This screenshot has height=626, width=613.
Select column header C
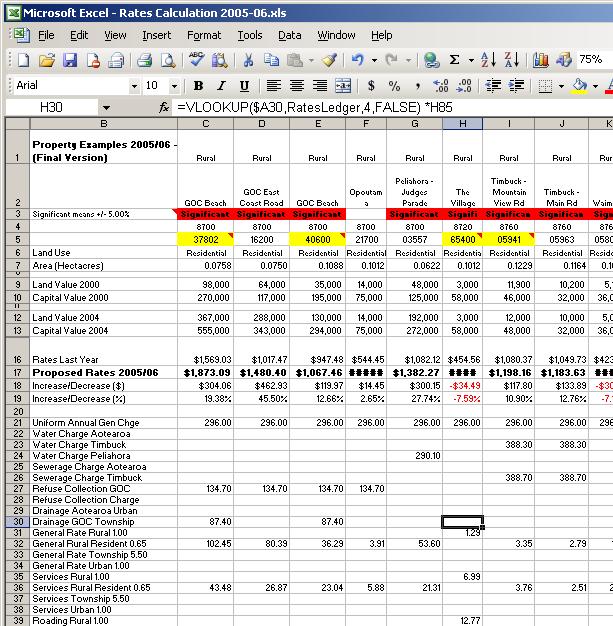click(206, 124)
